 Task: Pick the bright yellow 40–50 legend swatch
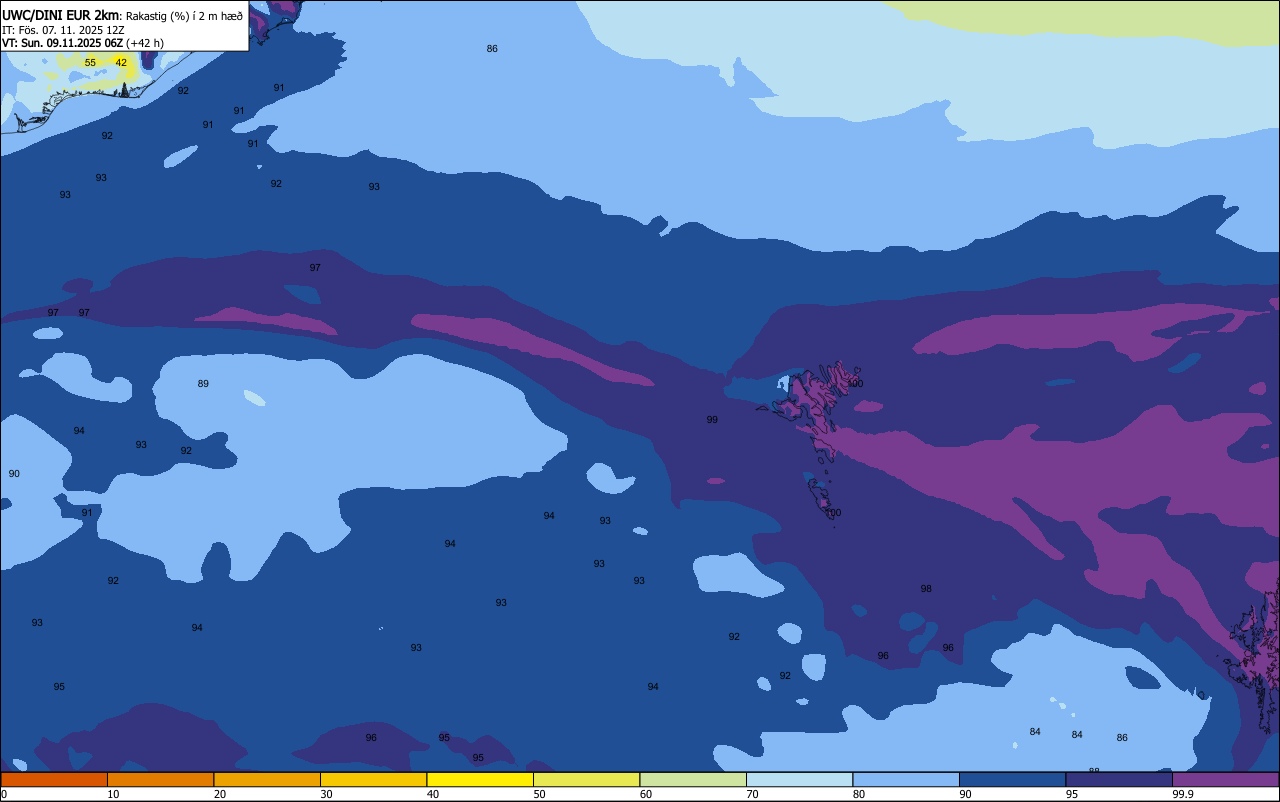(x=480, y=779)
